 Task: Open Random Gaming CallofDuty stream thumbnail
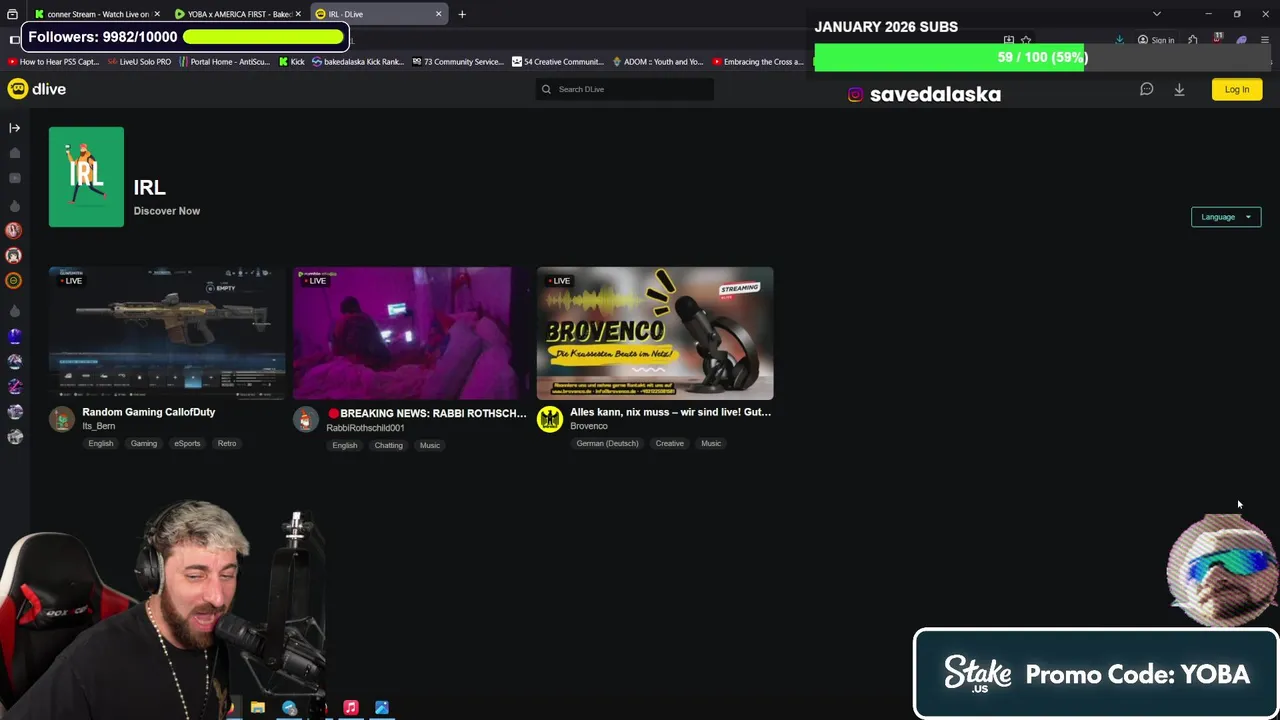(x=167, y=333)
